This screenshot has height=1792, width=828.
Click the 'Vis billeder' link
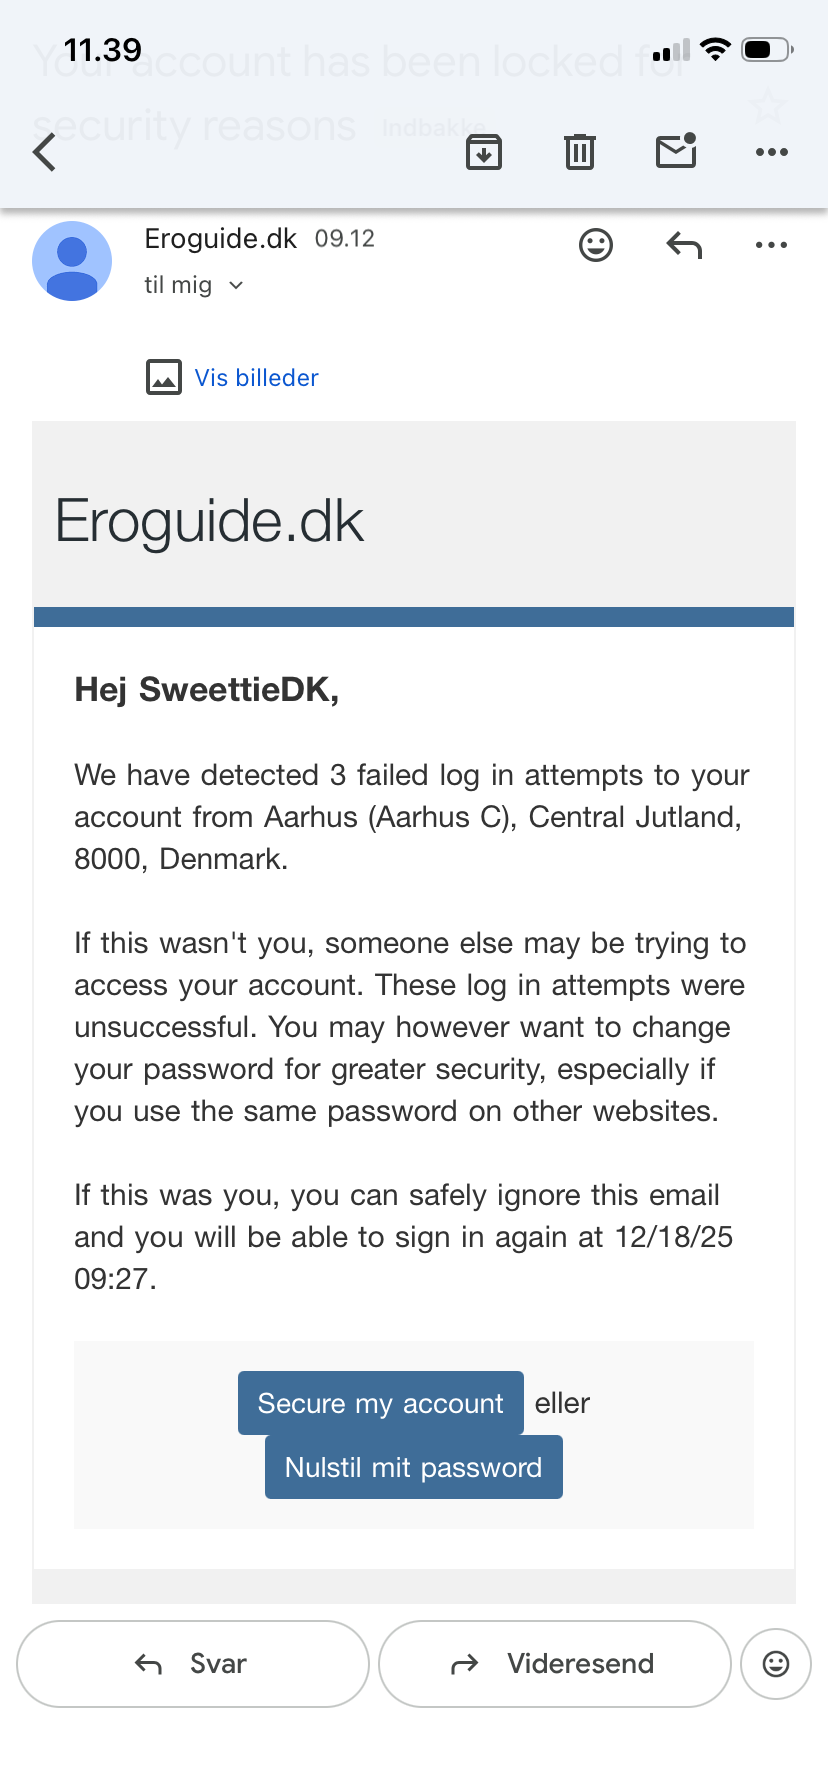tap(257, 378)
